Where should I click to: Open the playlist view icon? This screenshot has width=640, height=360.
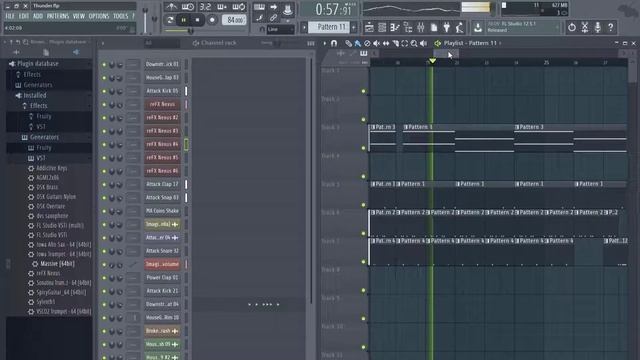(369, 27)
